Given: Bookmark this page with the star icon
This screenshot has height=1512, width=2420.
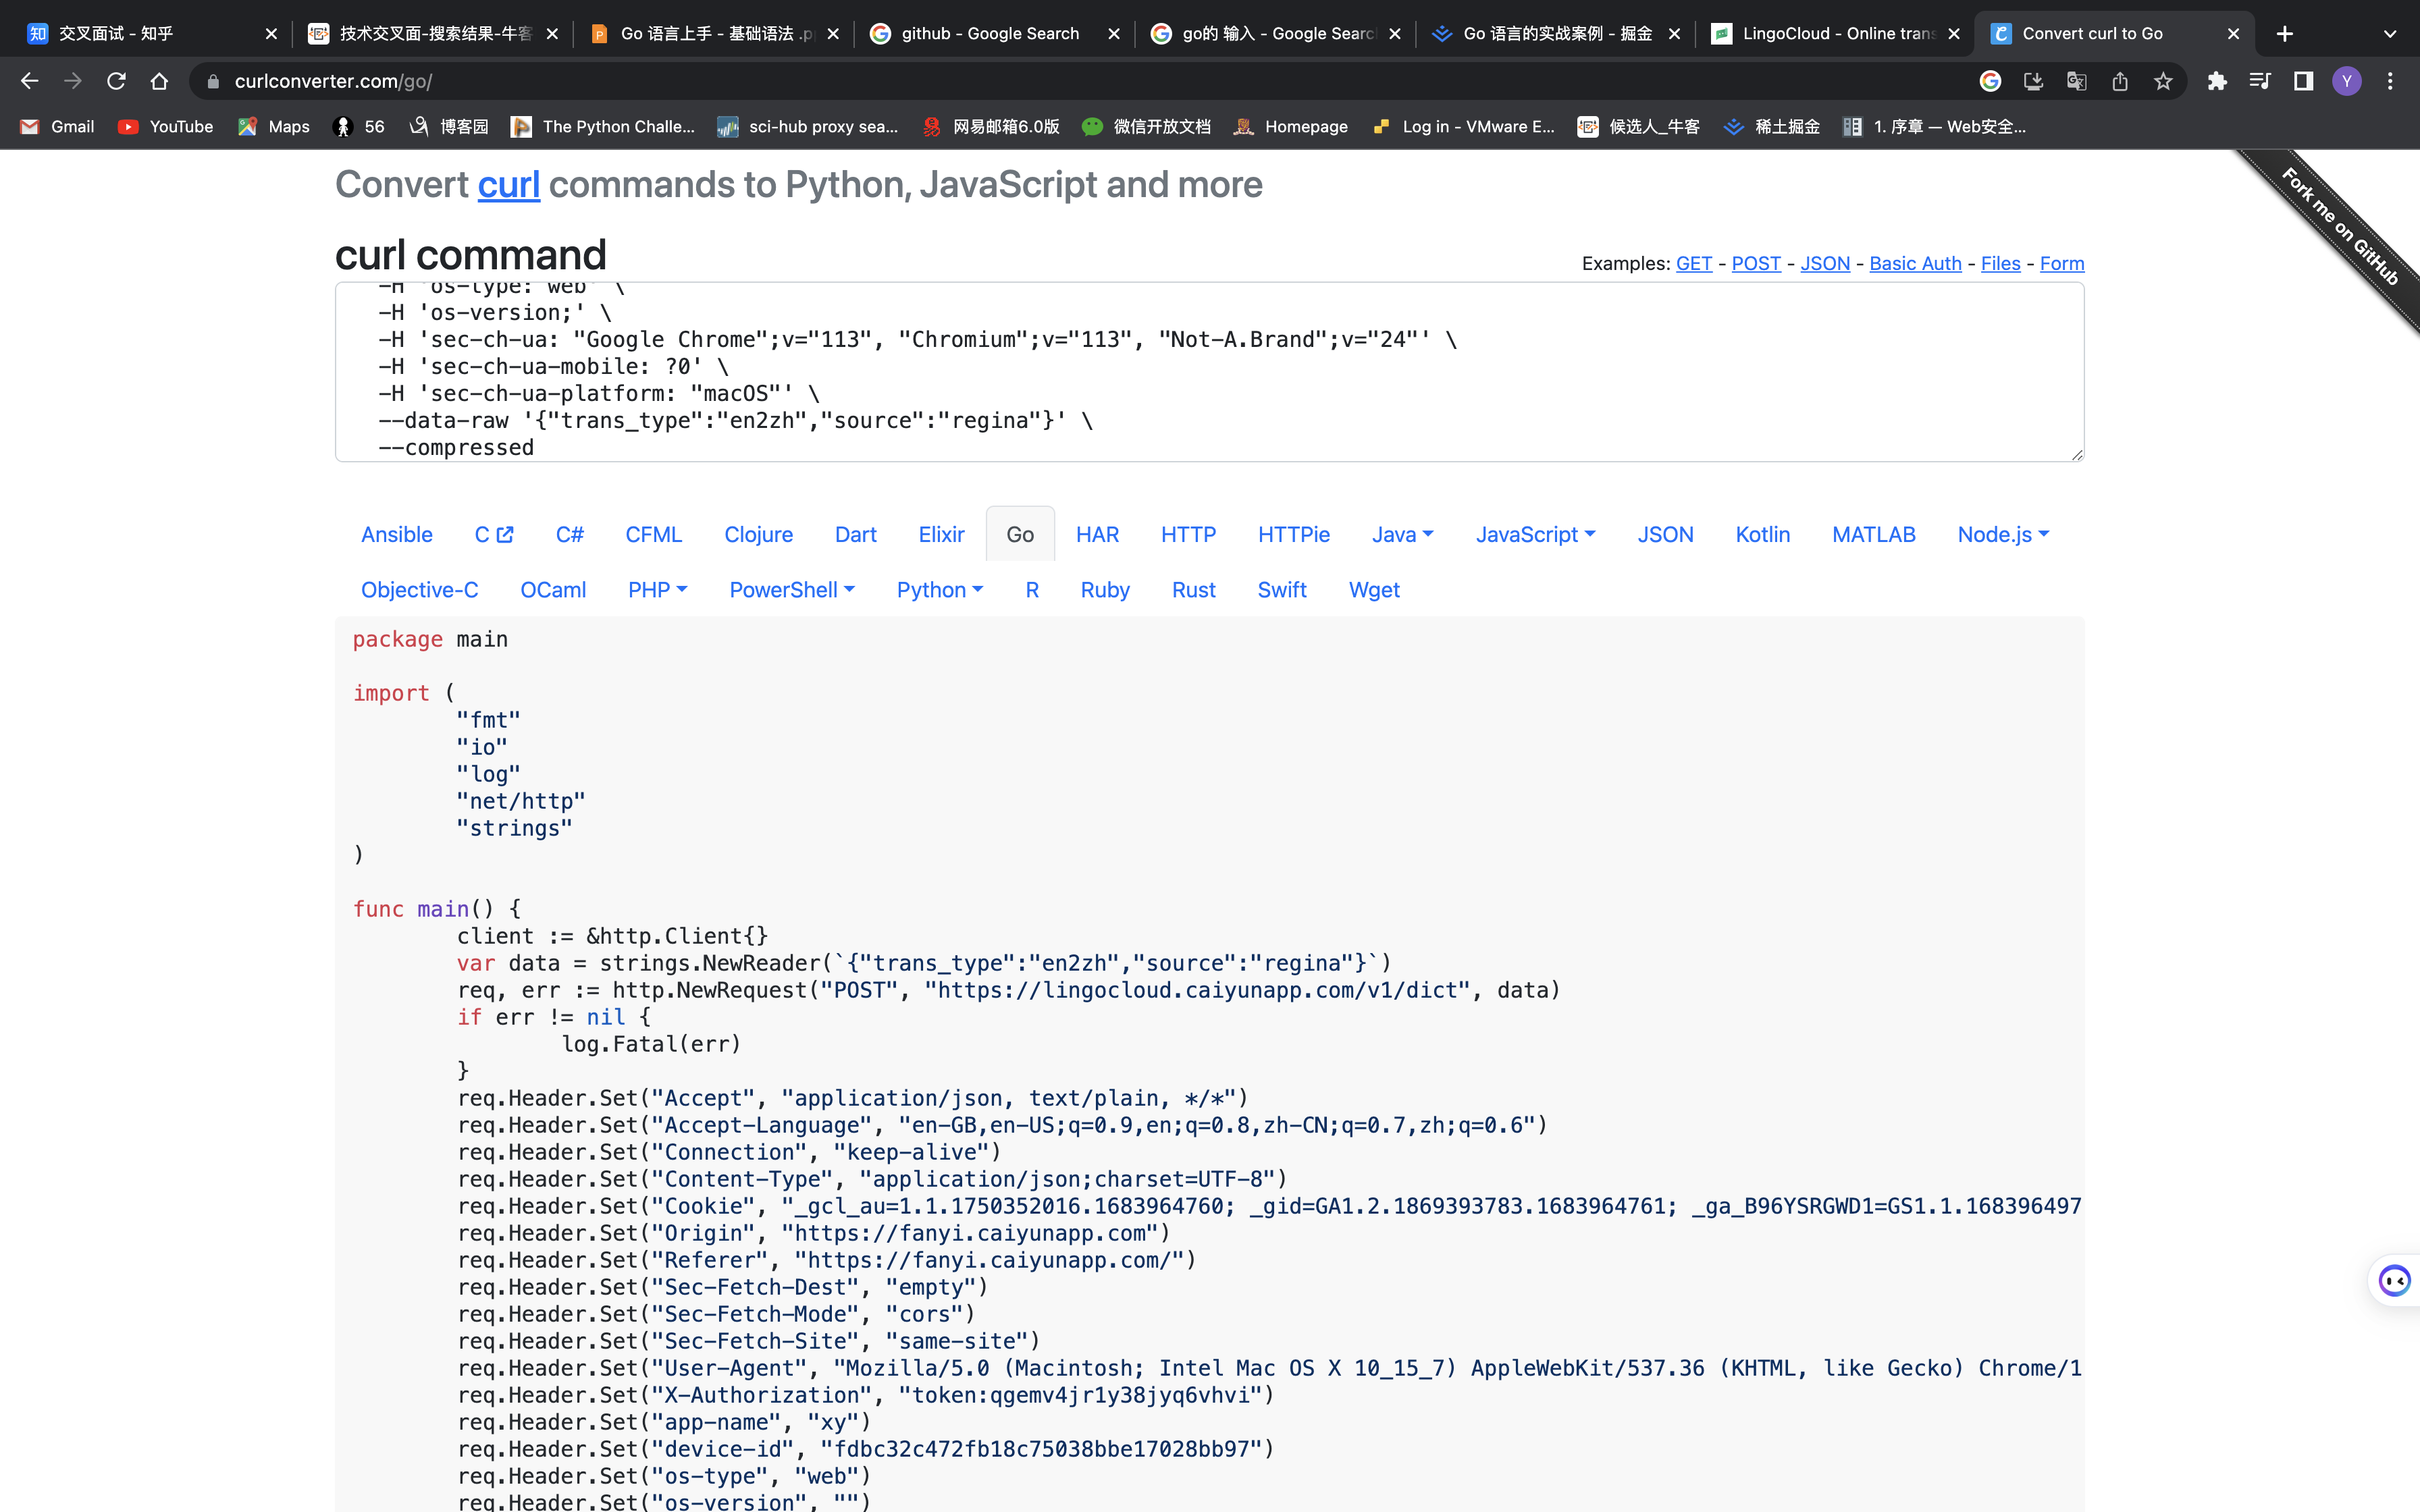Looking at the screenshot, I should tap(2163, 81).
